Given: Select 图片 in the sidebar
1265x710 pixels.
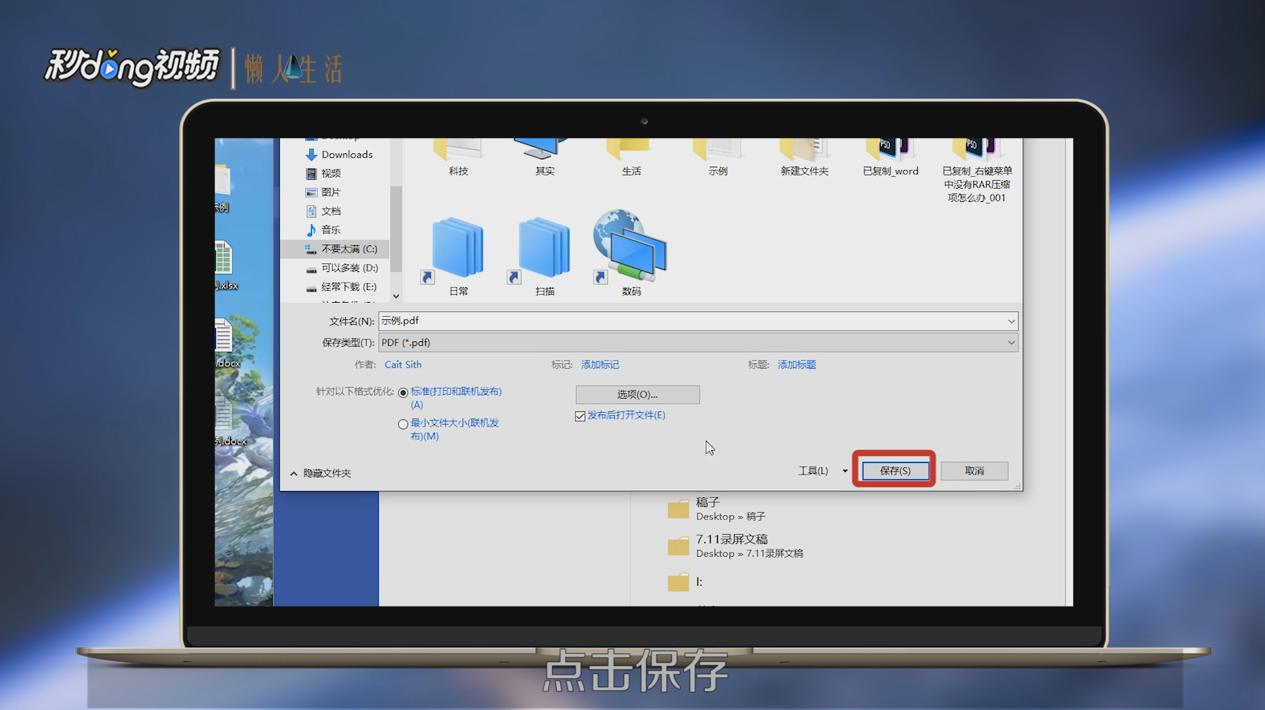Looking at the screenshot, I should (x=324, y=192).
